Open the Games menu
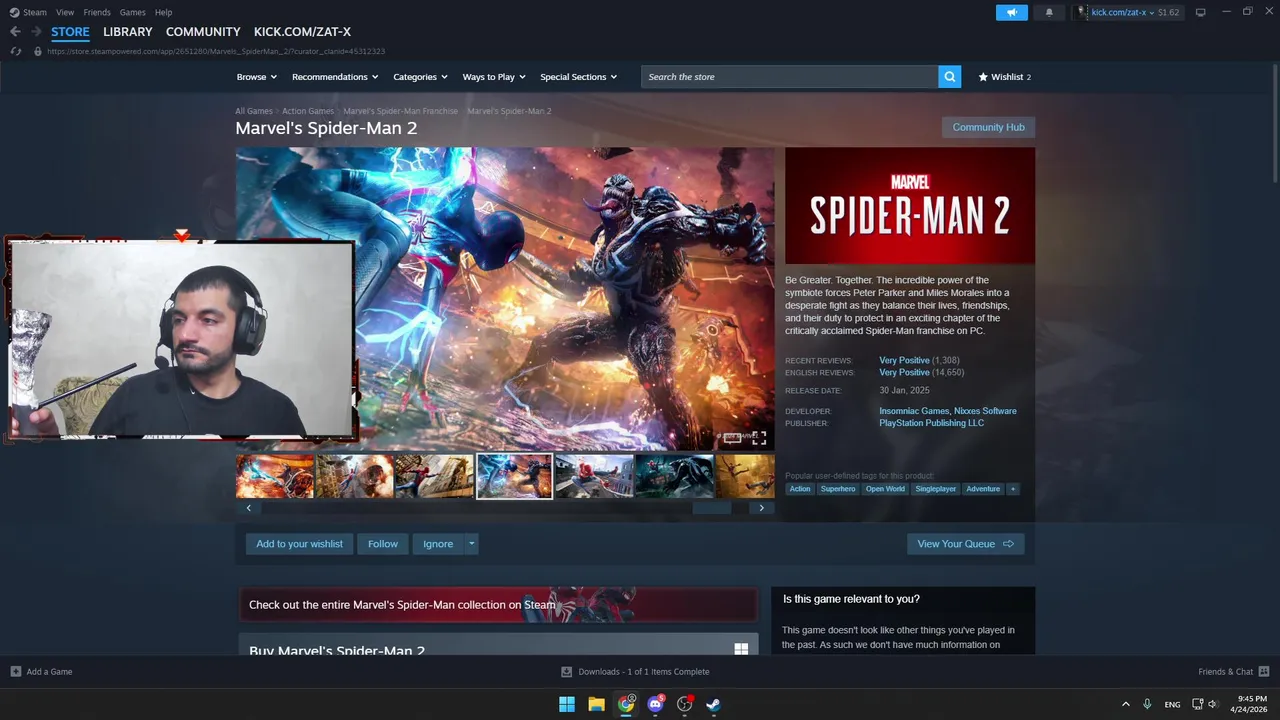1280x720 pixels. [x=132, y=12]
